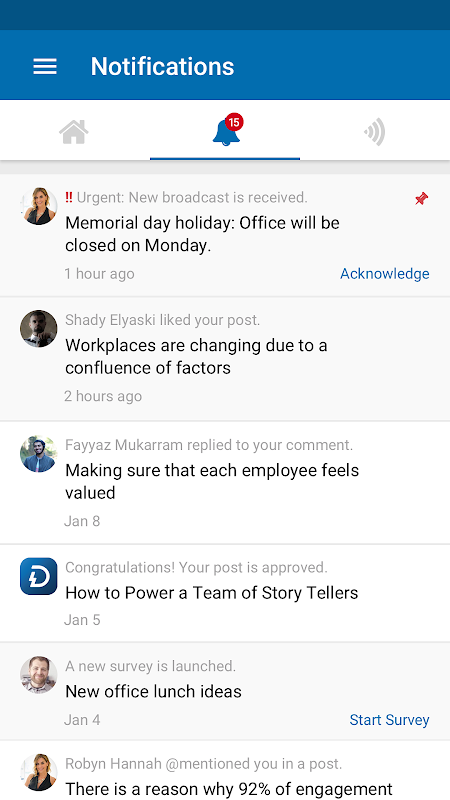Select the bell notifications tab
Screen dimensions: 450x800
(225, 132)
